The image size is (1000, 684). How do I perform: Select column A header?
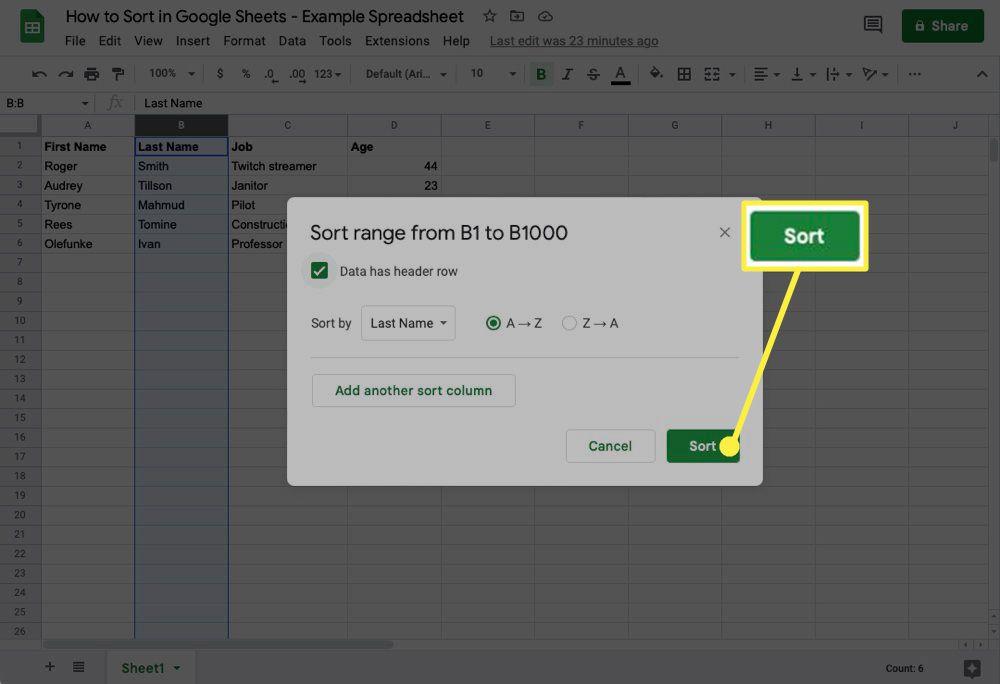88,126
